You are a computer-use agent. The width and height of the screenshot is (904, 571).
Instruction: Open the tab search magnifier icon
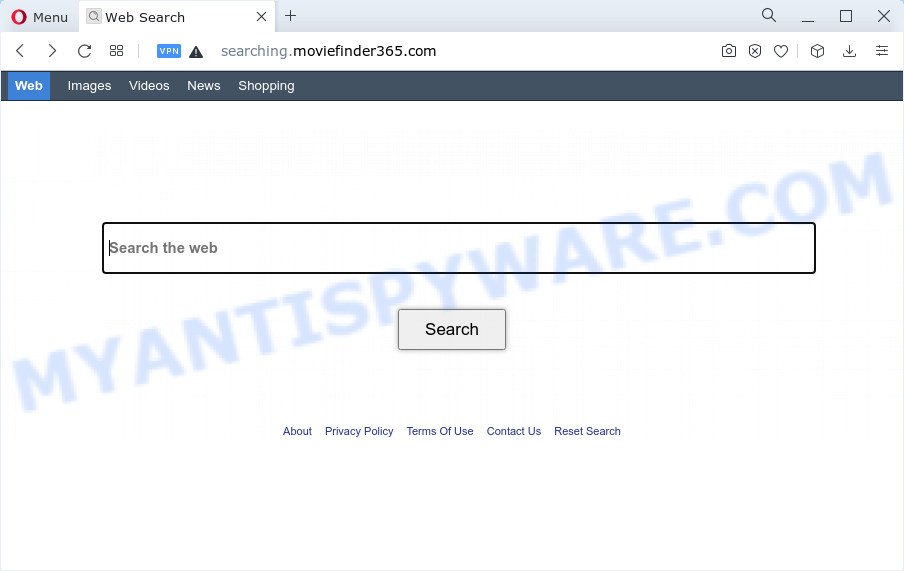(x=769, y=16)
